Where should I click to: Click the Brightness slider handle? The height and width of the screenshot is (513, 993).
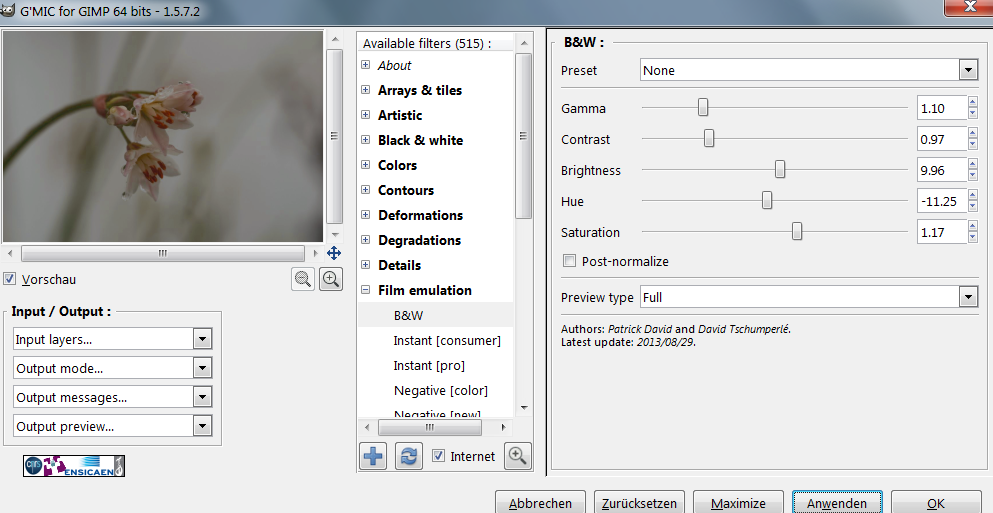tap(780, 169)
